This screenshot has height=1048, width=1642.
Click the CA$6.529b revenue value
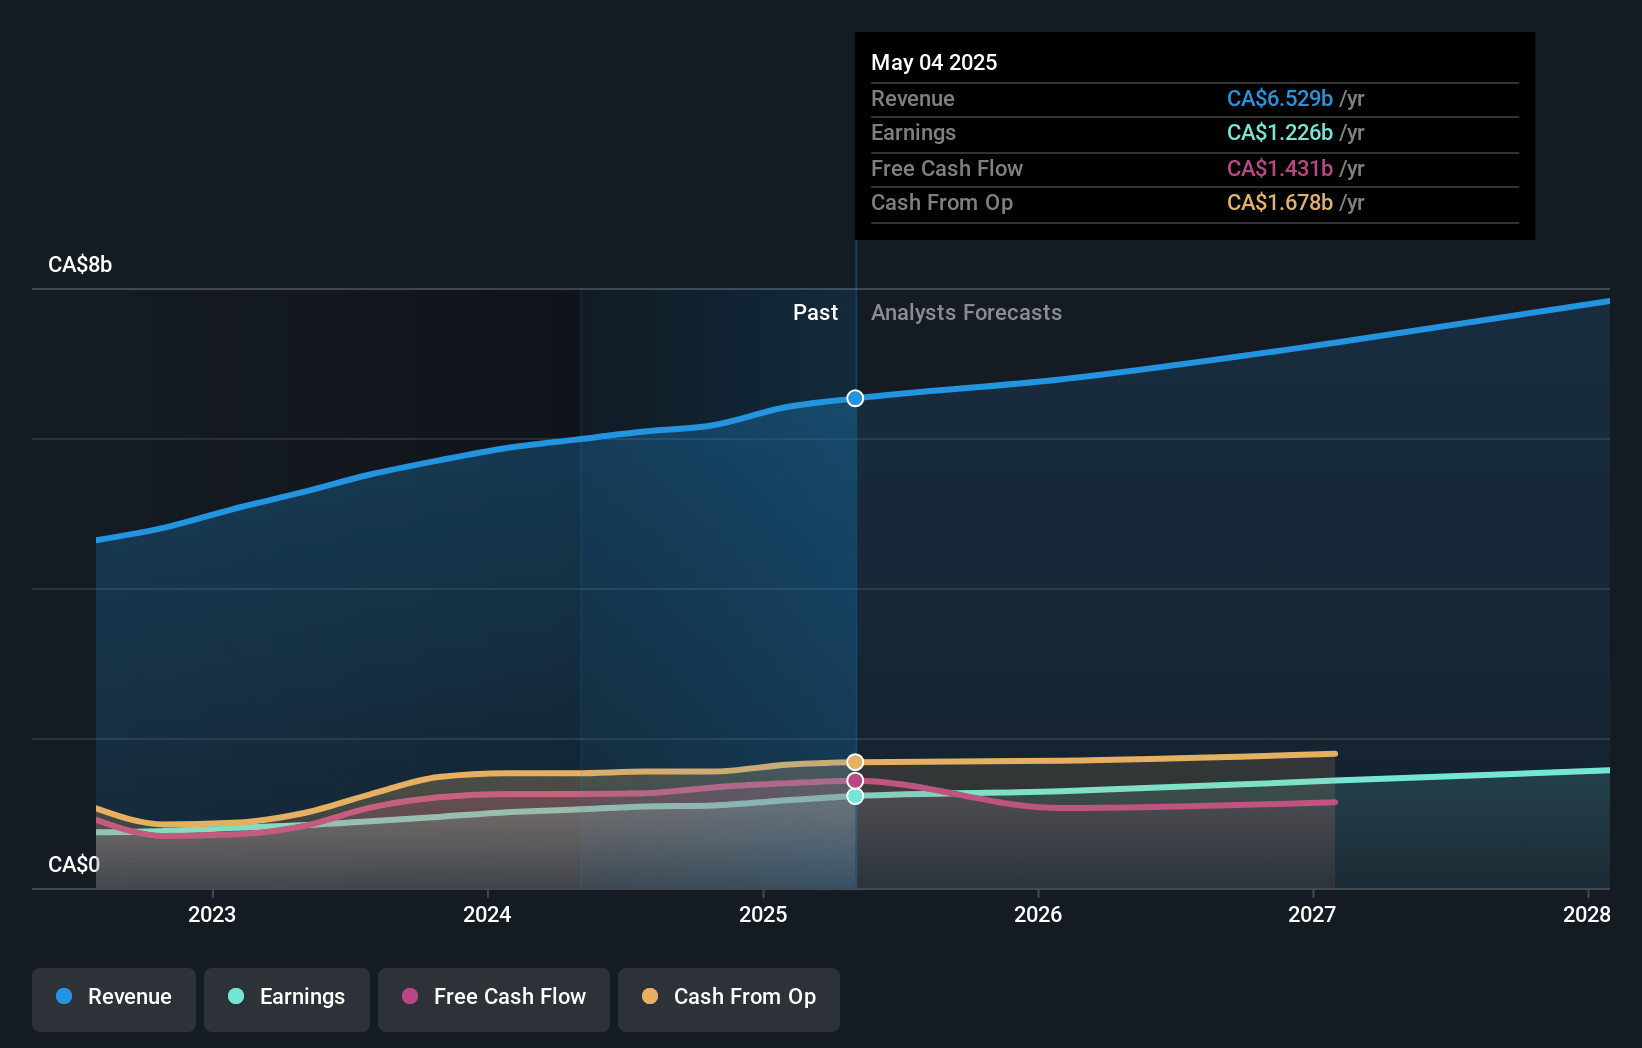1280,98
